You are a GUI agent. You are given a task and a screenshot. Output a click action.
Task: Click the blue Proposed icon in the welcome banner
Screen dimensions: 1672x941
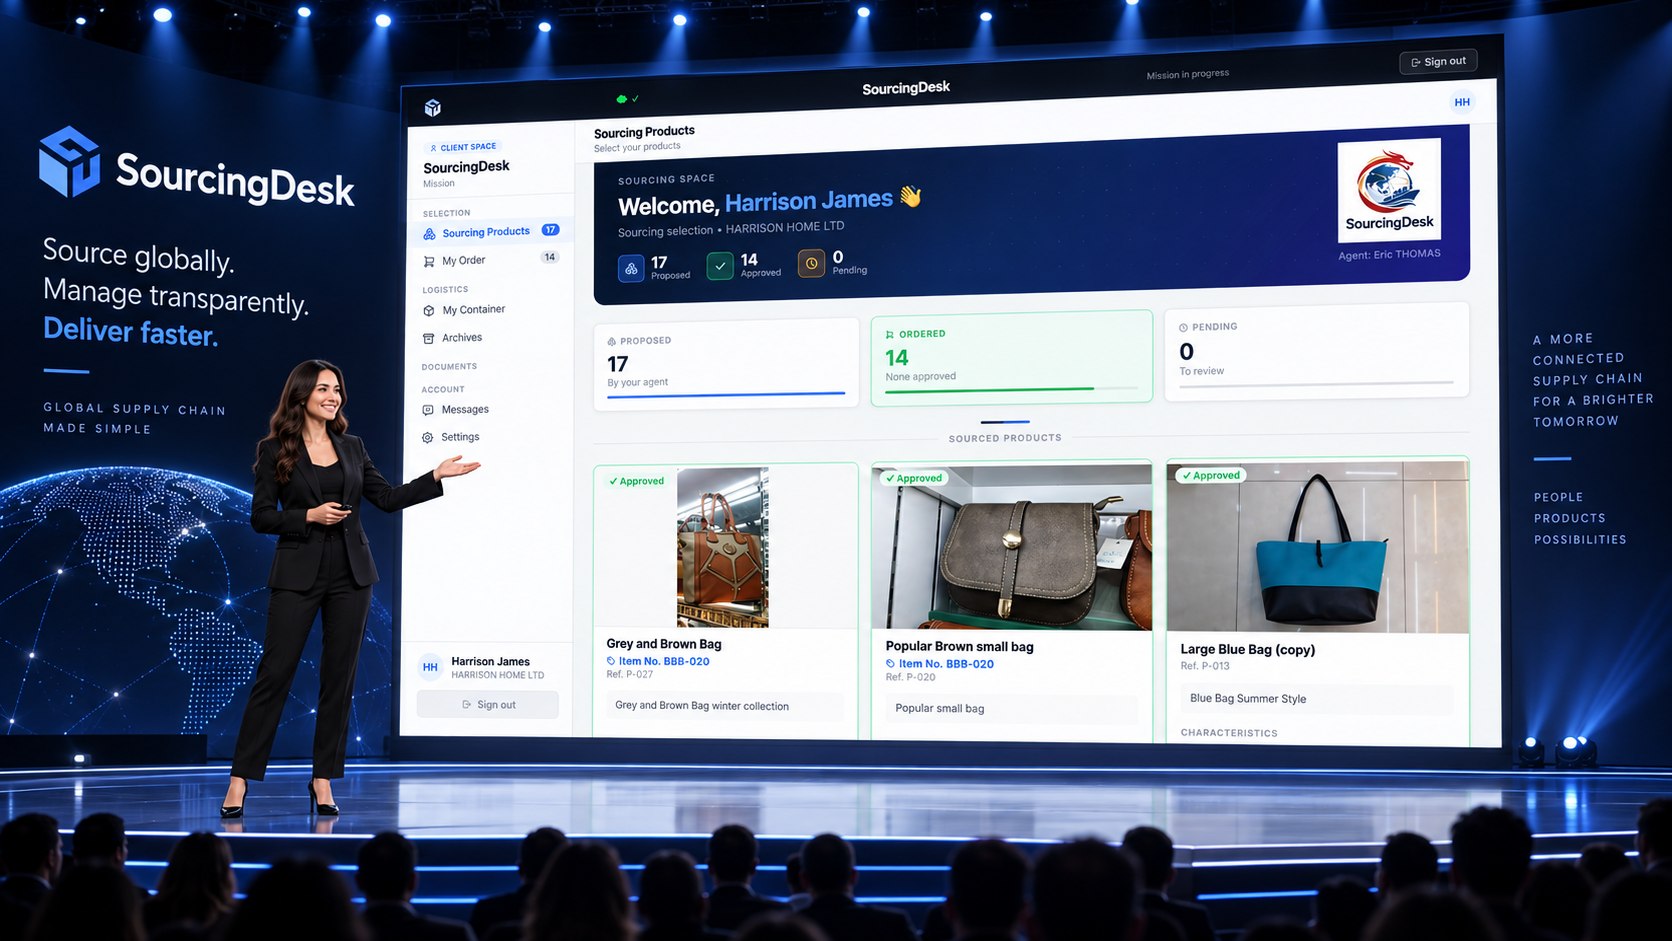pos(631,269)
